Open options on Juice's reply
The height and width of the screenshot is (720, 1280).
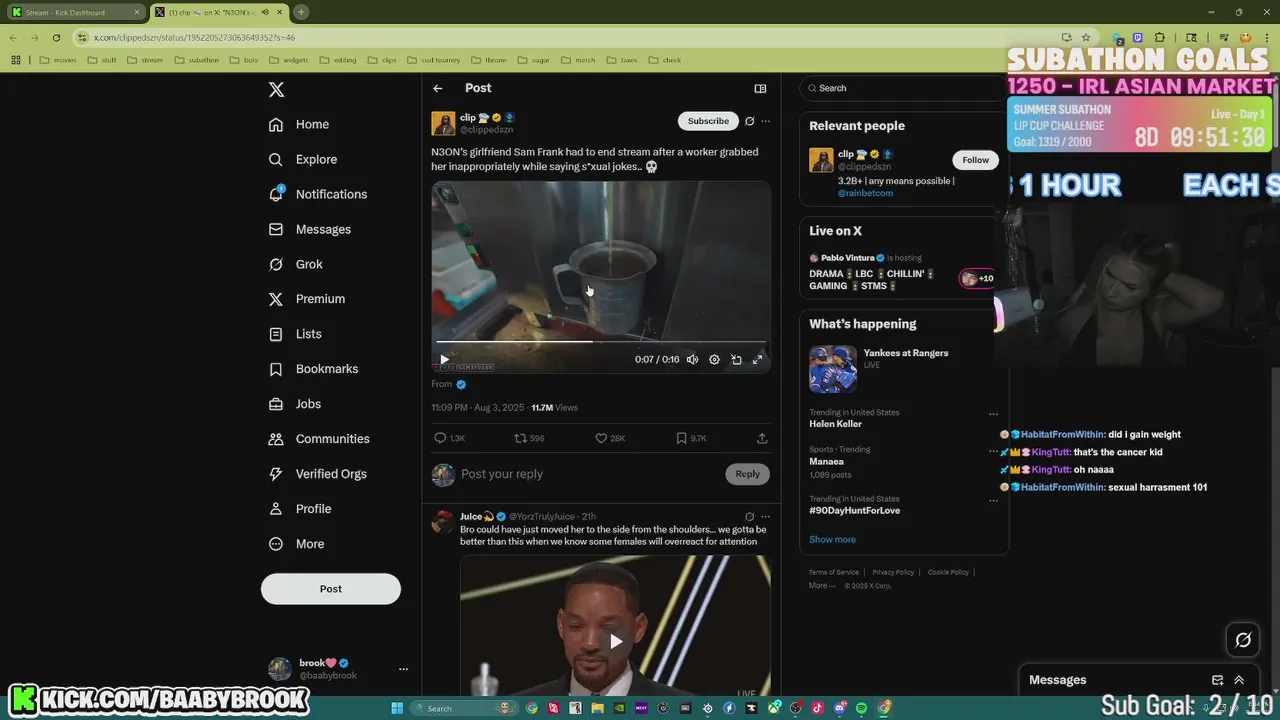coord(765,517)
